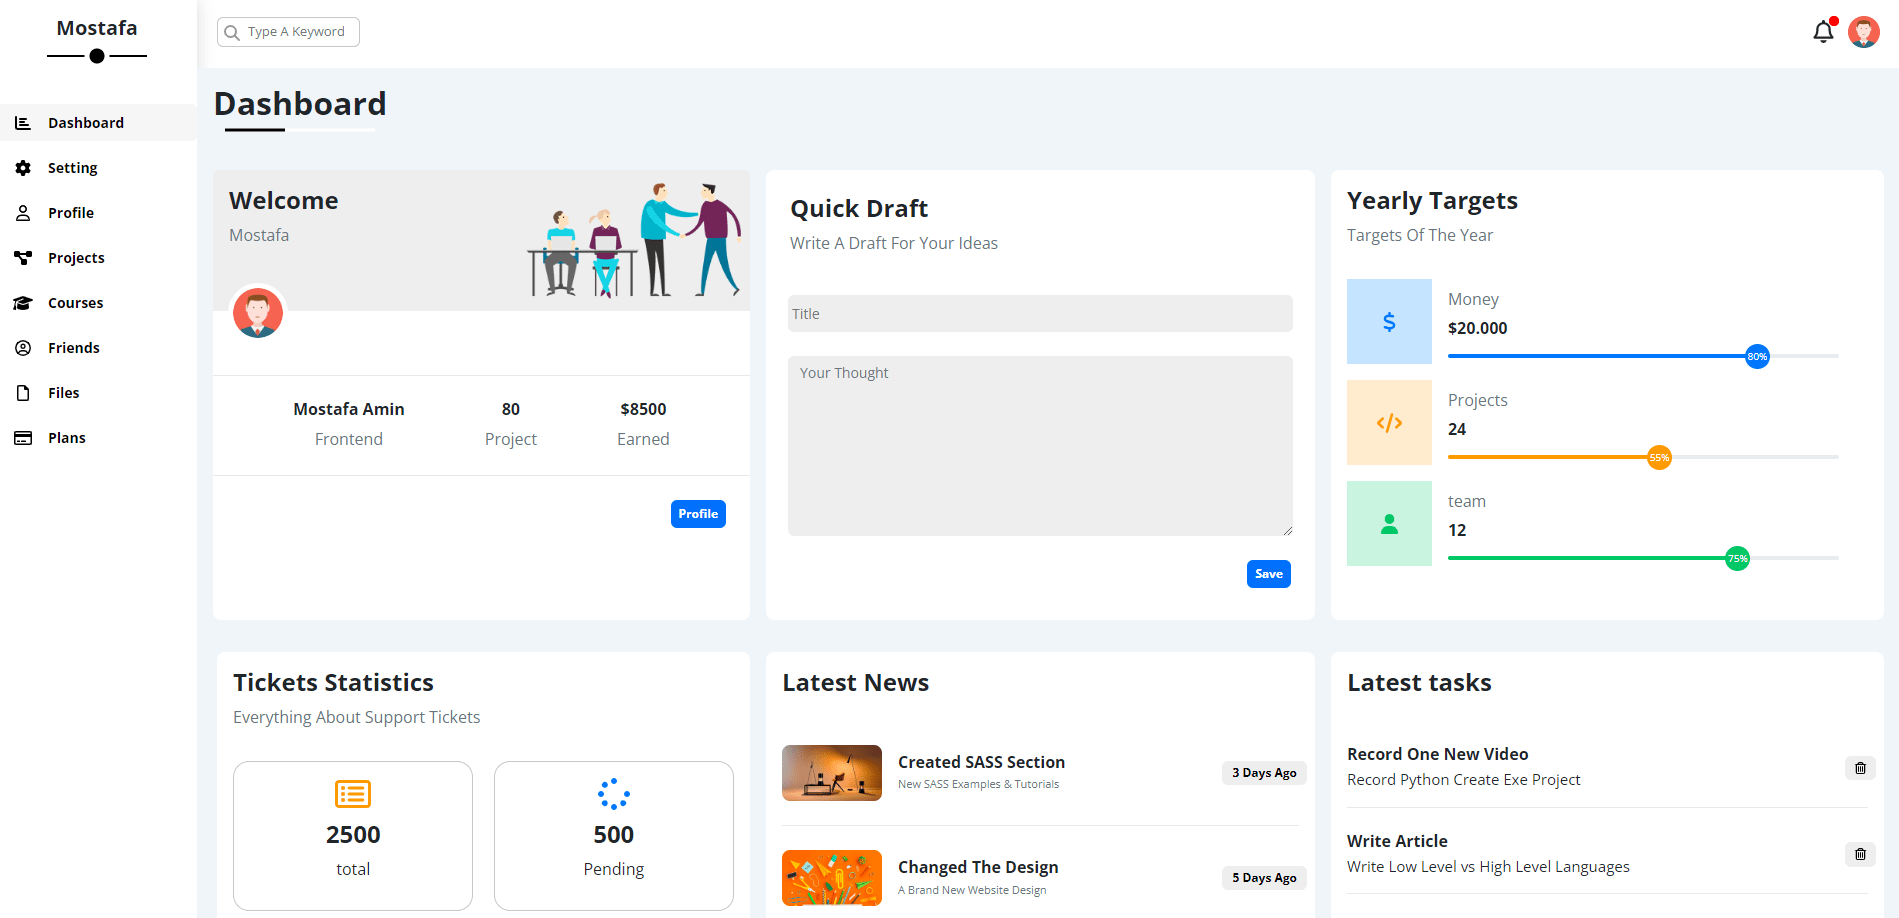
Task: Click the Projects diagram icon
Action: 23,258
